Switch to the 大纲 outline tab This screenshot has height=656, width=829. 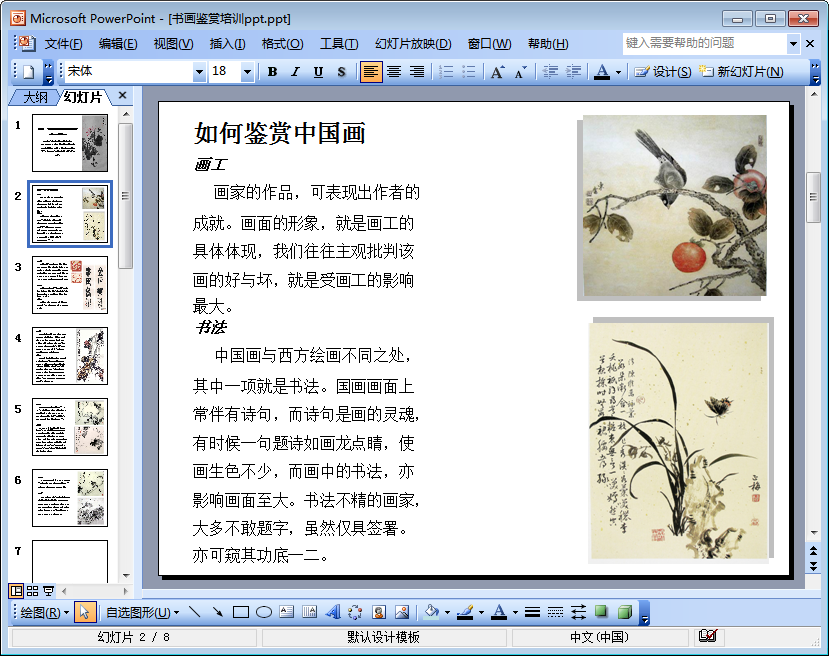pyautogui.click(x=35, y=97)
